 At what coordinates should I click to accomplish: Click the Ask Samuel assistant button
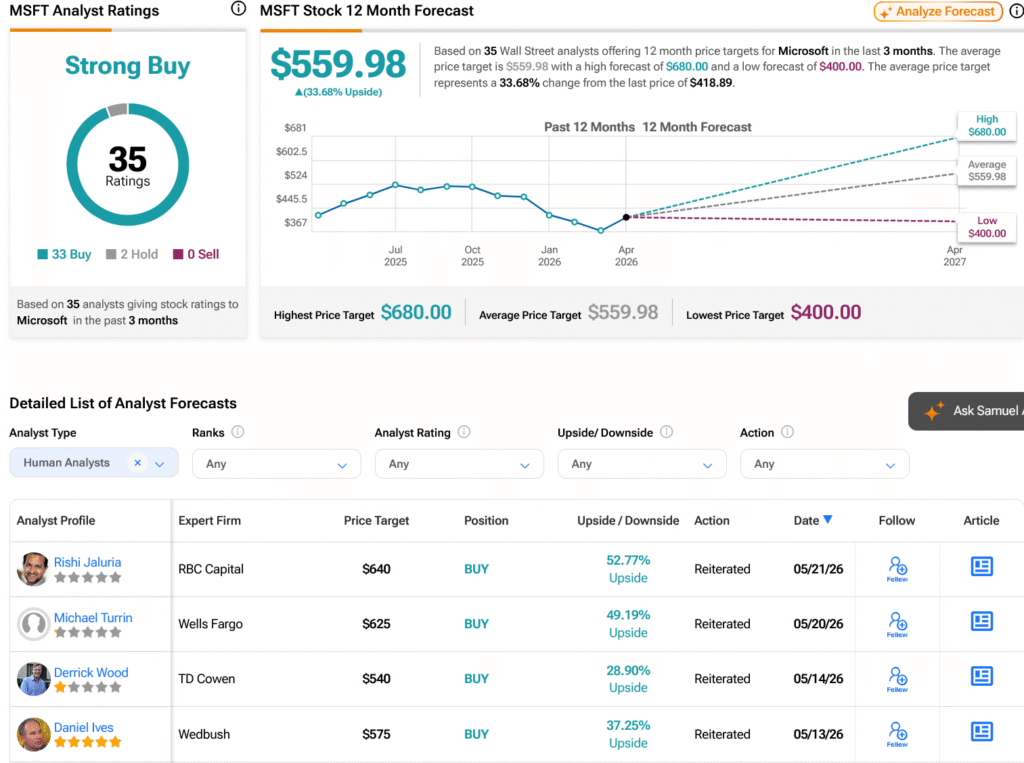pyautogui.click(x=968, y=411)
